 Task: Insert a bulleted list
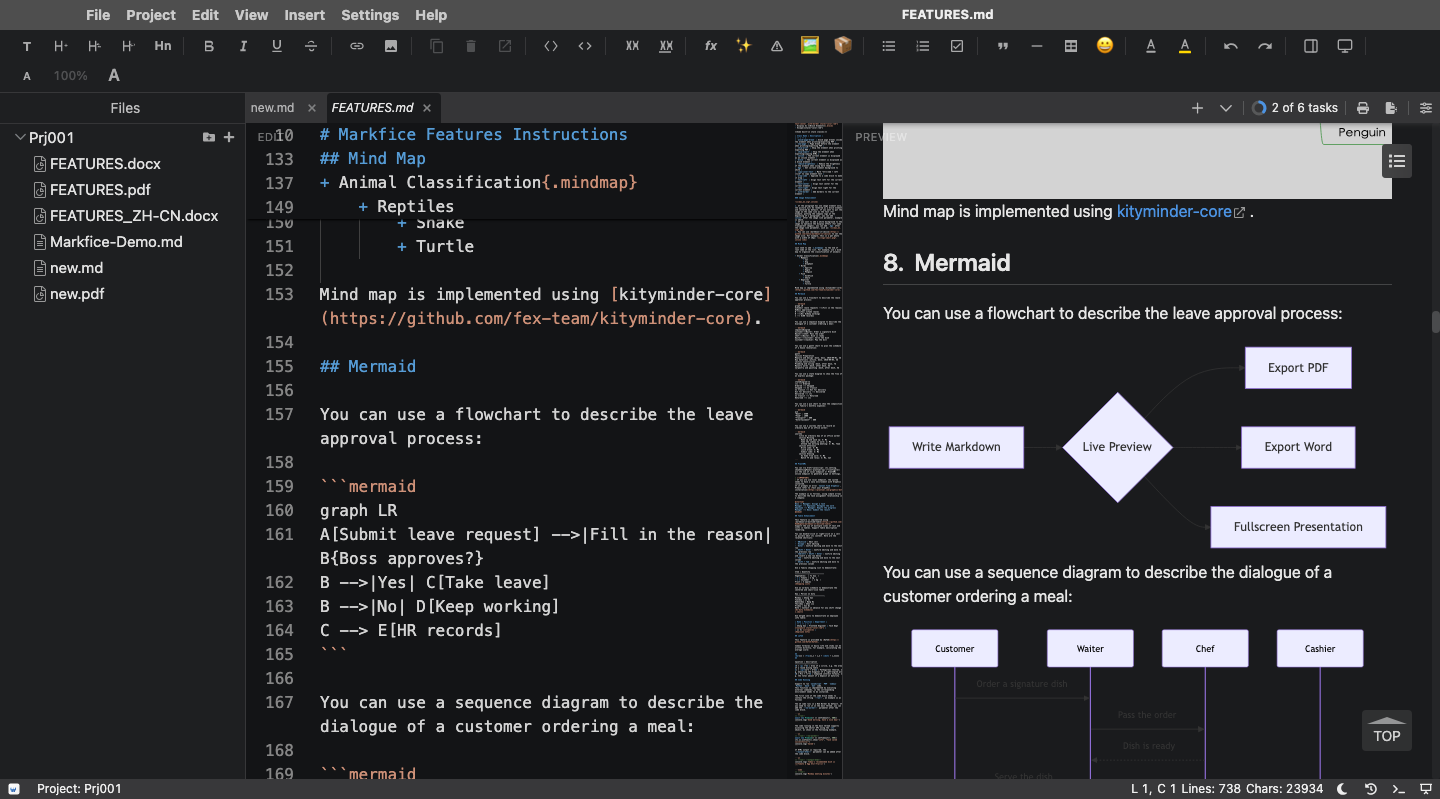(889, 46)
